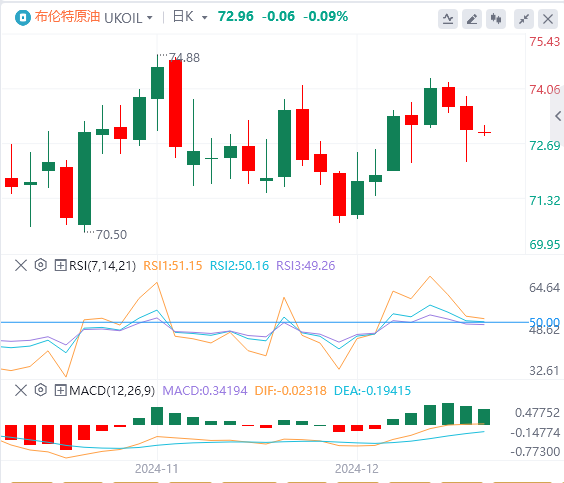Toggle the right side panel arrow

click(558, 116)
